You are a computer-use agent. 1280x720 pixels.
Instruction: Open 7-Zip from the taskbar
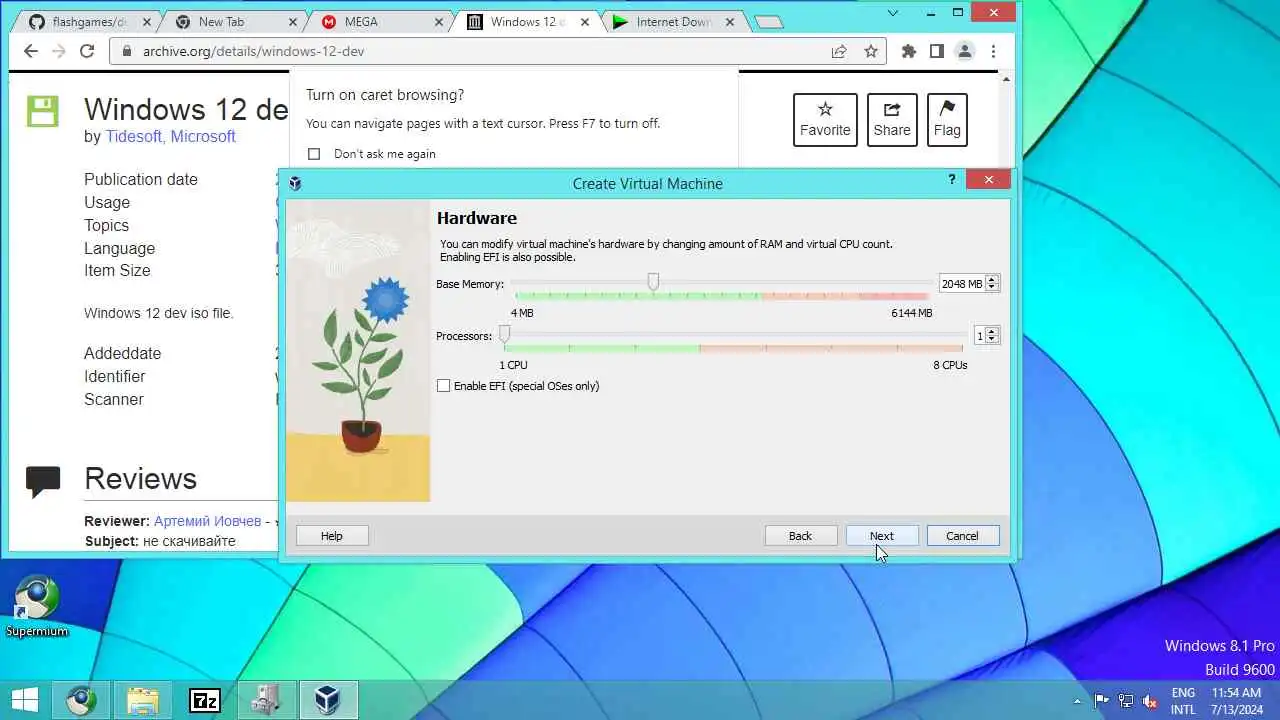tap(205, 700)
